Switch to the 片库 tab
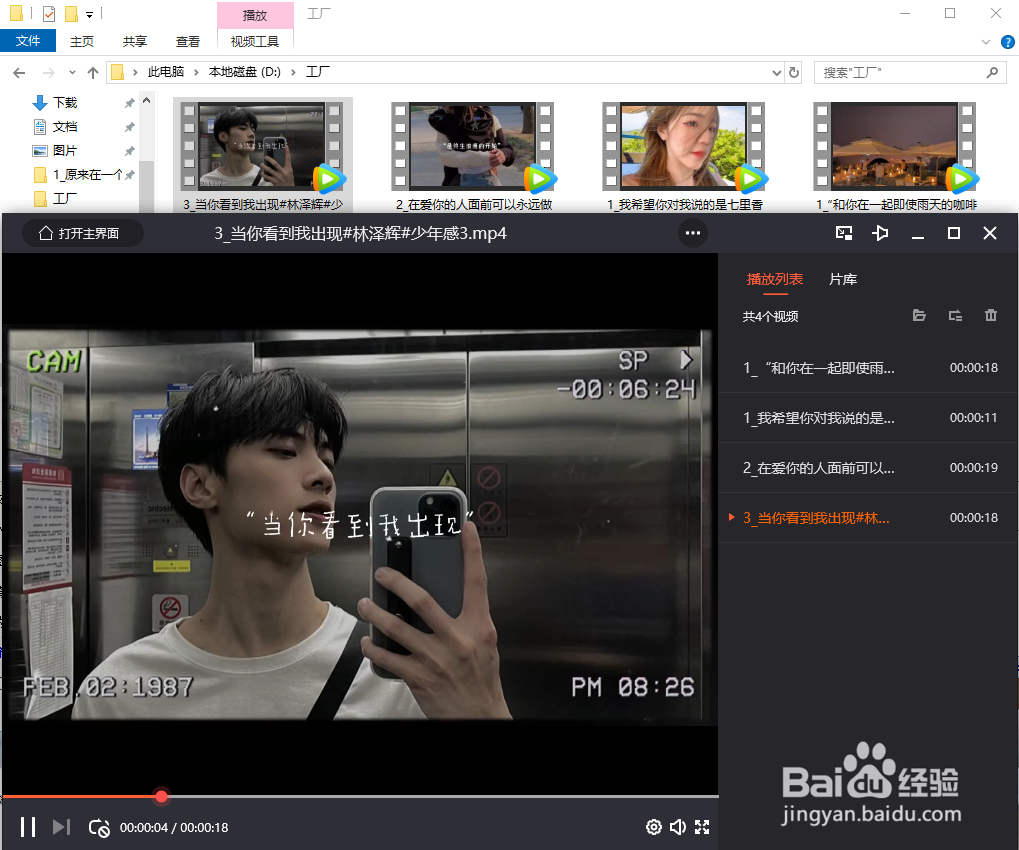The width and height of the screenshot is (1019, 850). coord(843,279)
